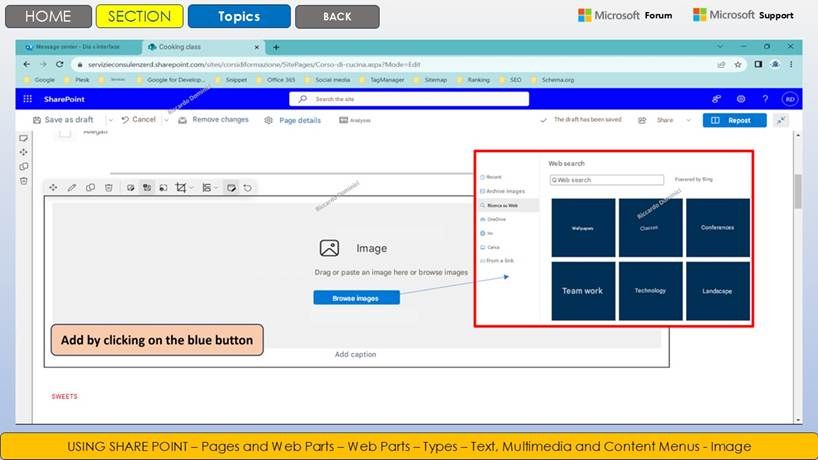Image resolution: width=818 pixels, height=460 pixels.
Task: Select OneDrive in image picker sidebar
Action: tap(493, 220)
